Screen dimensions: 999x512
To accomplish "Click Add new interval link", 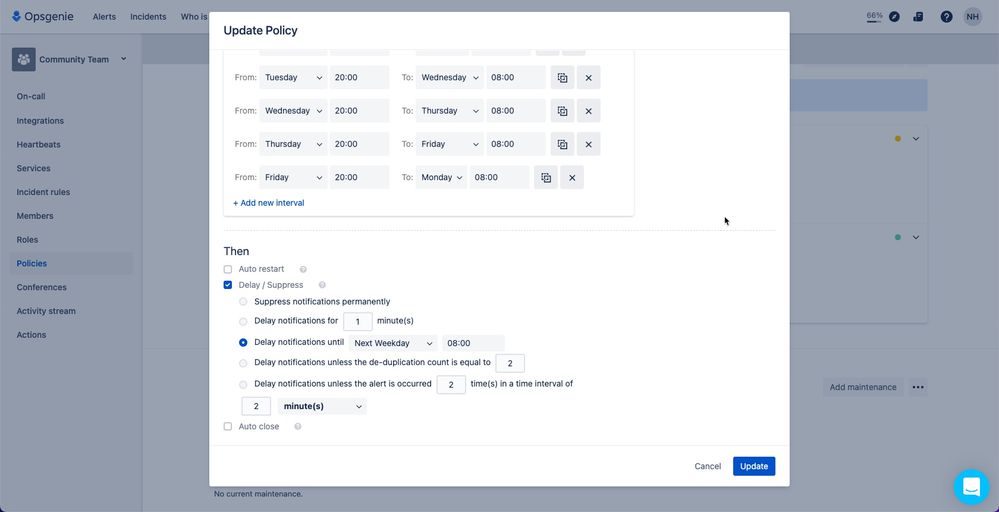I will tap(269, 203).
